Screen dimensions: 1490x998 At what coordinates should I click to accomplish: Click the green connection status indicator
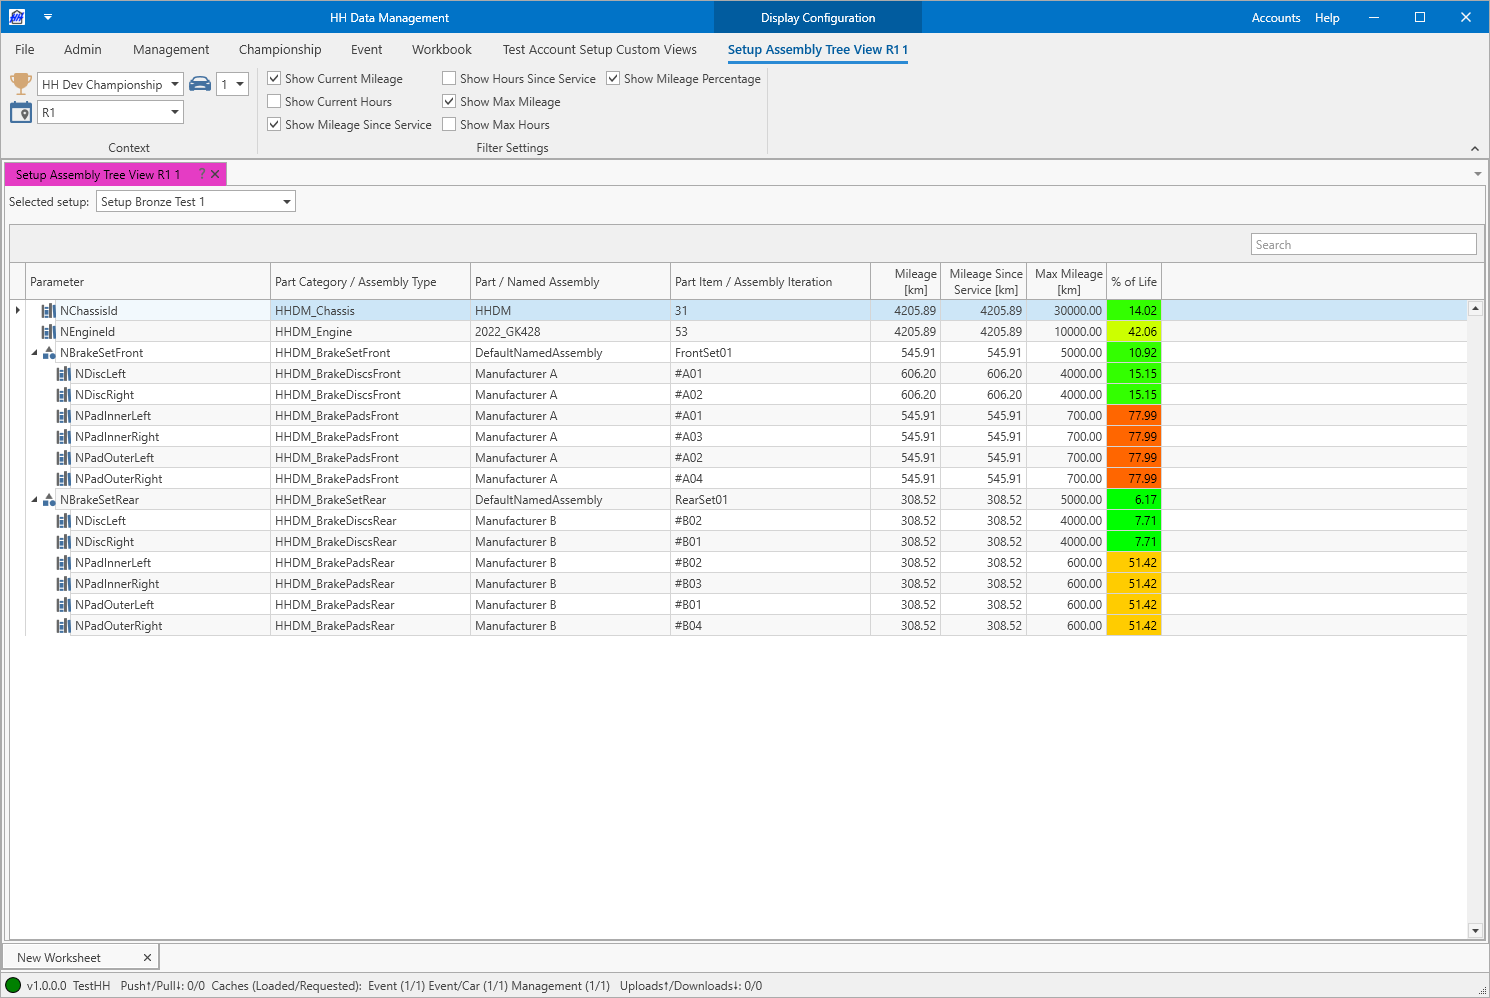[x=13, y=985]
